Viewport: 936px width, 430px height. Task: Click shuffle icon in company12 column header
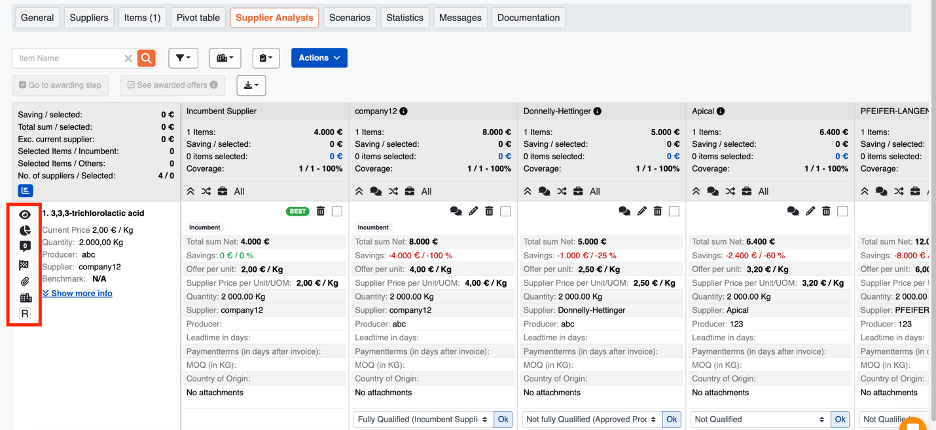point(393,192)
